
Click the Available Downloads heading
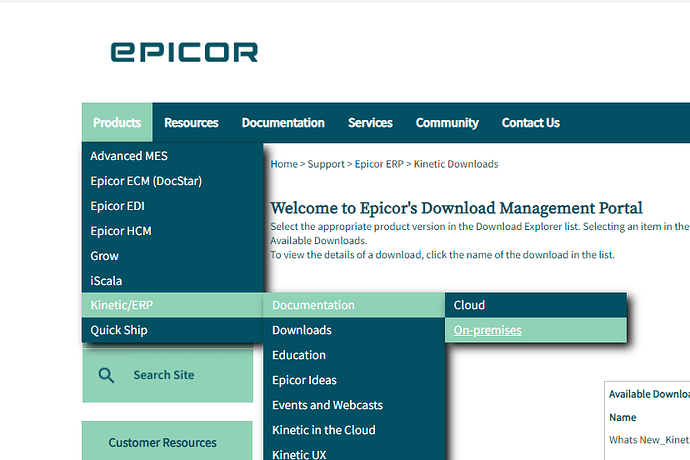coord(649,394)
